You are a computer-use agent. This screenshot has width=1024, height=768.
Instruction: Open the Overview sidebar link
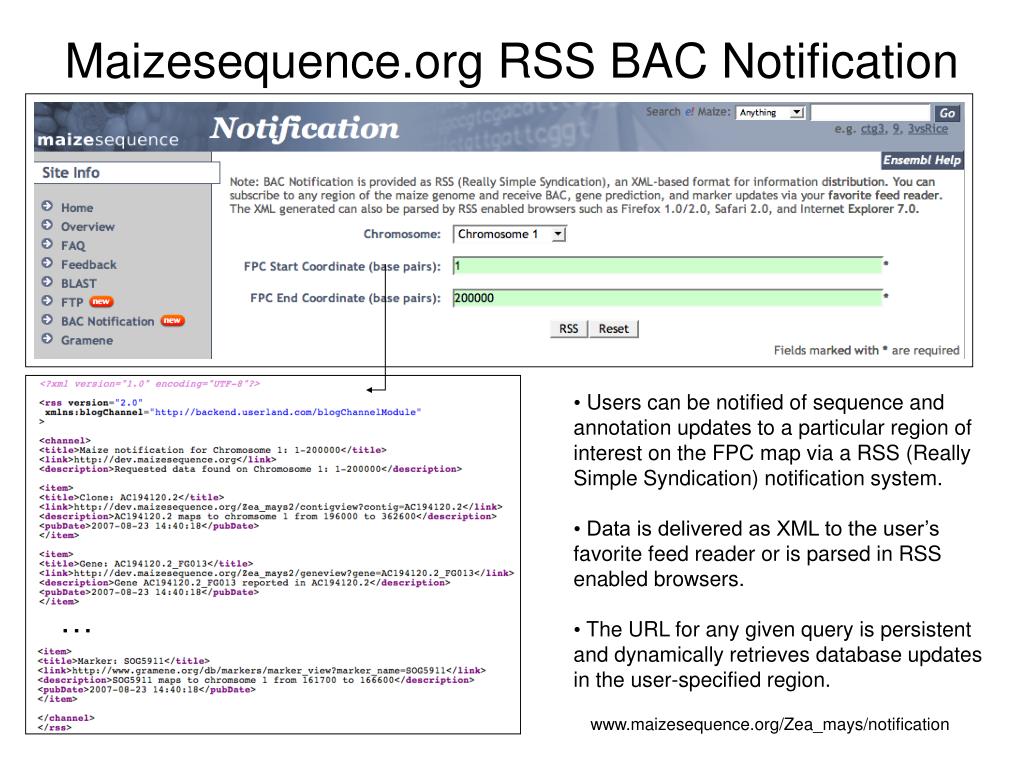88,227
